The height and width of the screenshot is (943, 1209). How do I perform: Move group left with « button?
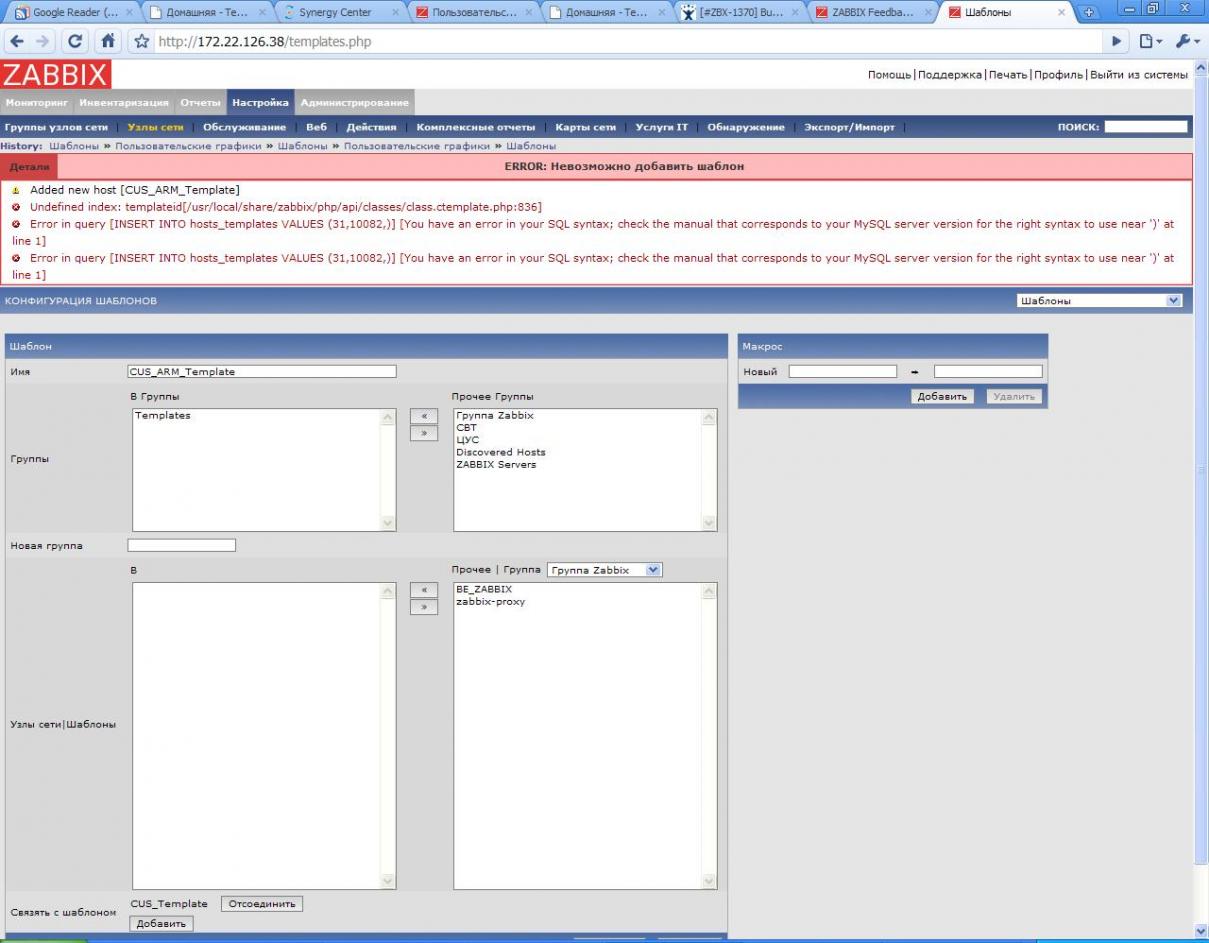[424, 416]
